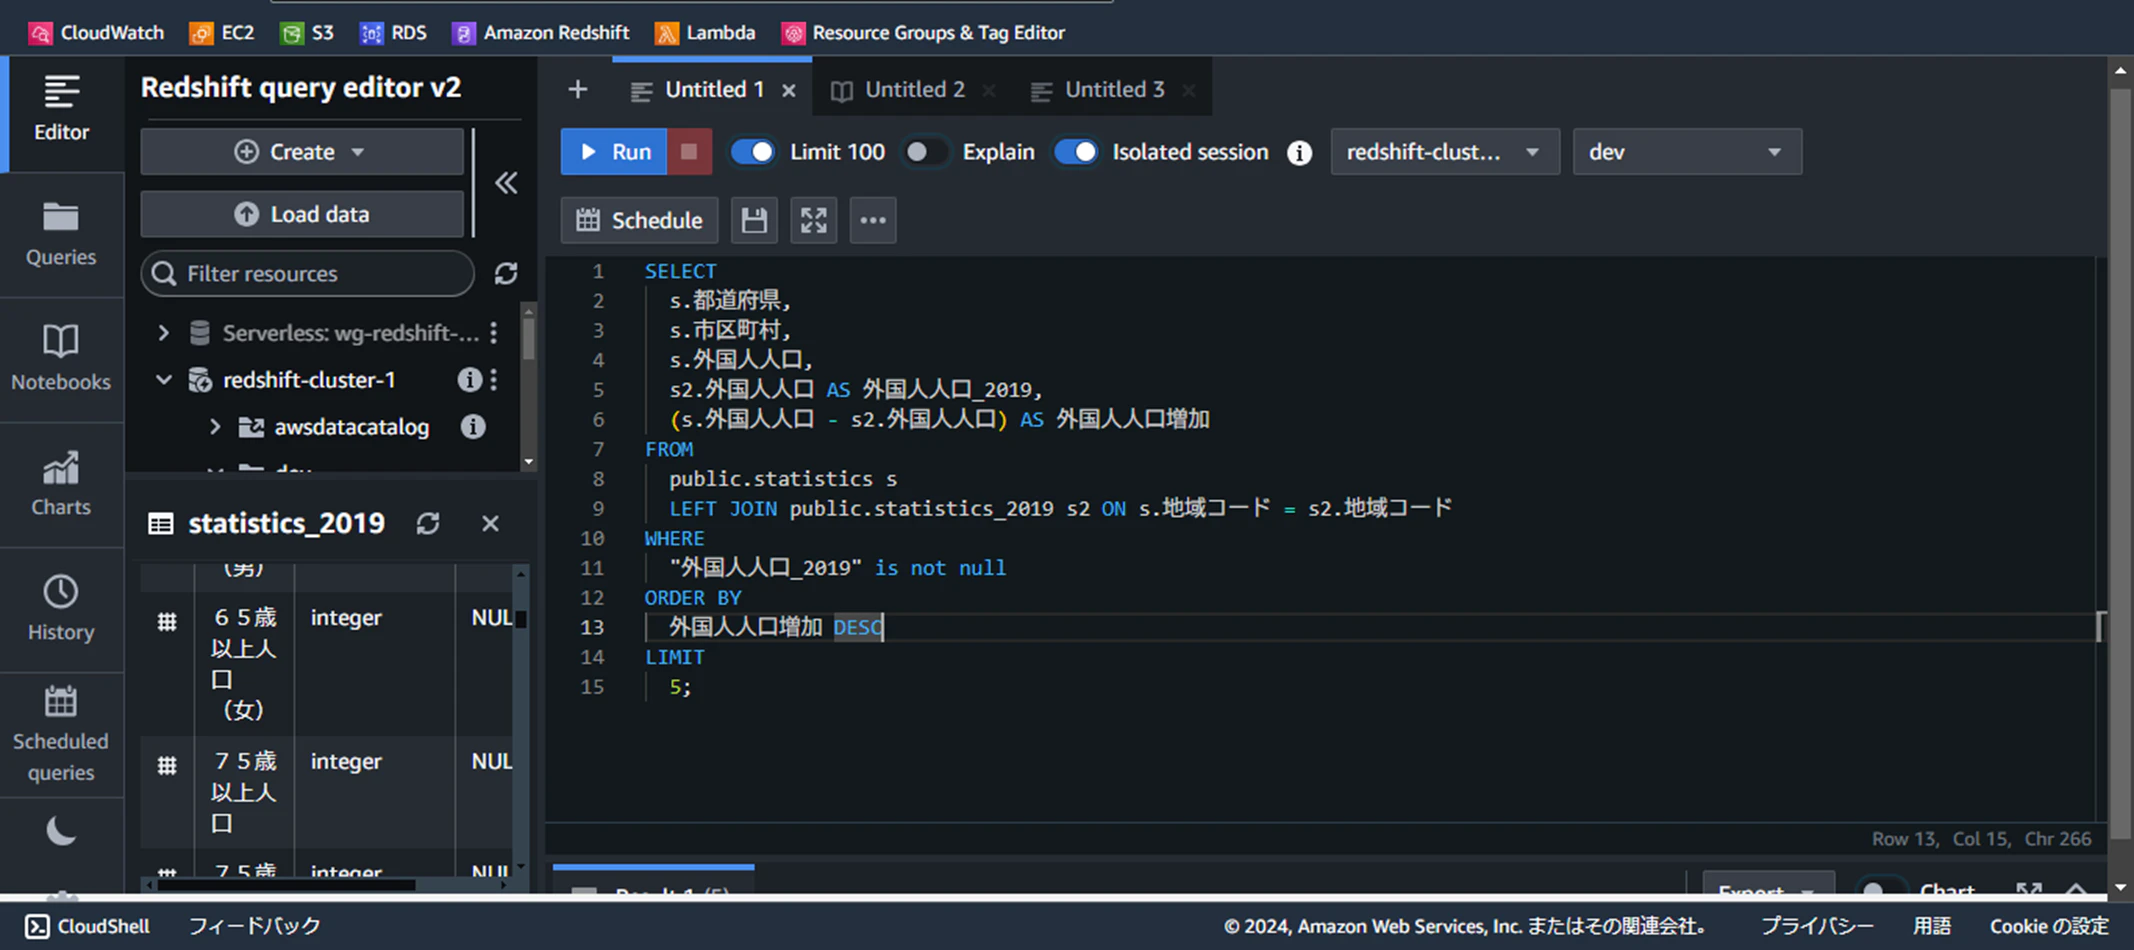Switch to the Editor sidebar view
The width and height of the screenshot is (2134, 950).
[x=61, y=110]
